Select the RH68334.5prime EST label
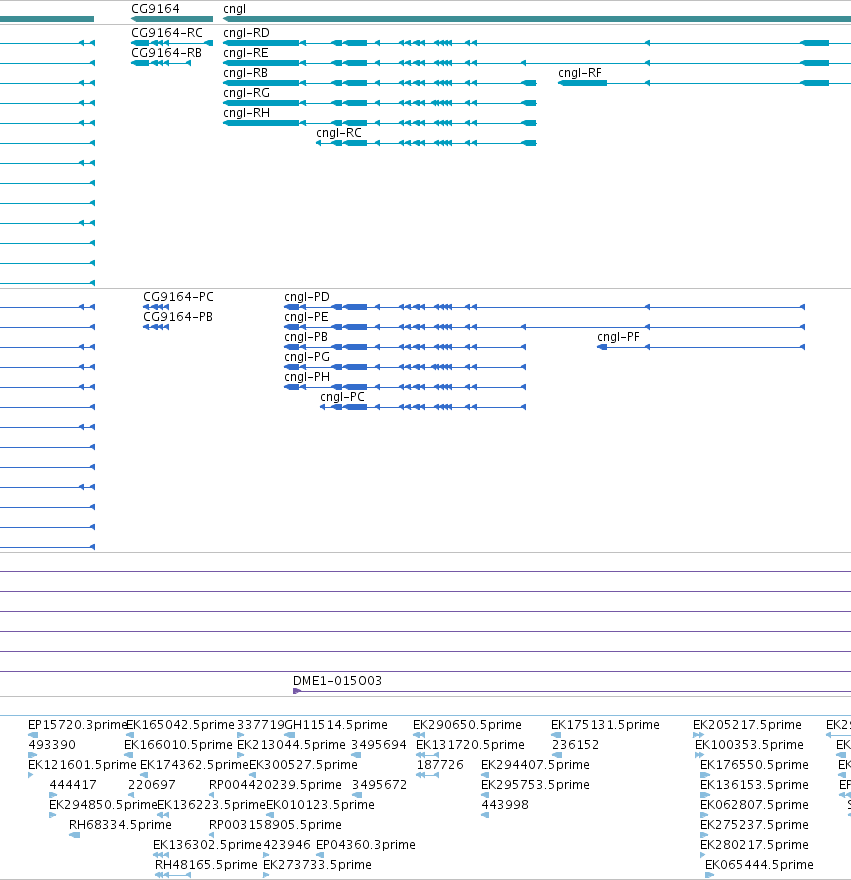Screen dimensions: 851x880 tap(120, 824)
